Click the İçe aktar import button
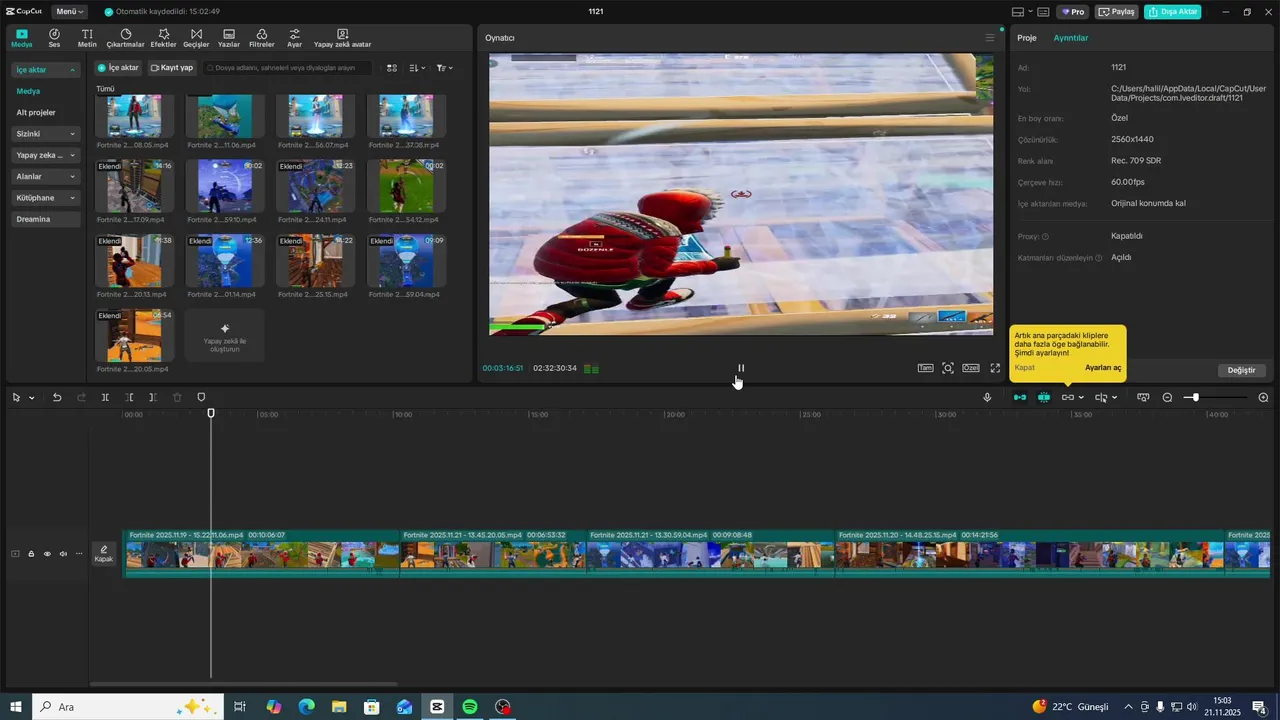This screenshot has width=1280, height=720. tap(118, 68)
